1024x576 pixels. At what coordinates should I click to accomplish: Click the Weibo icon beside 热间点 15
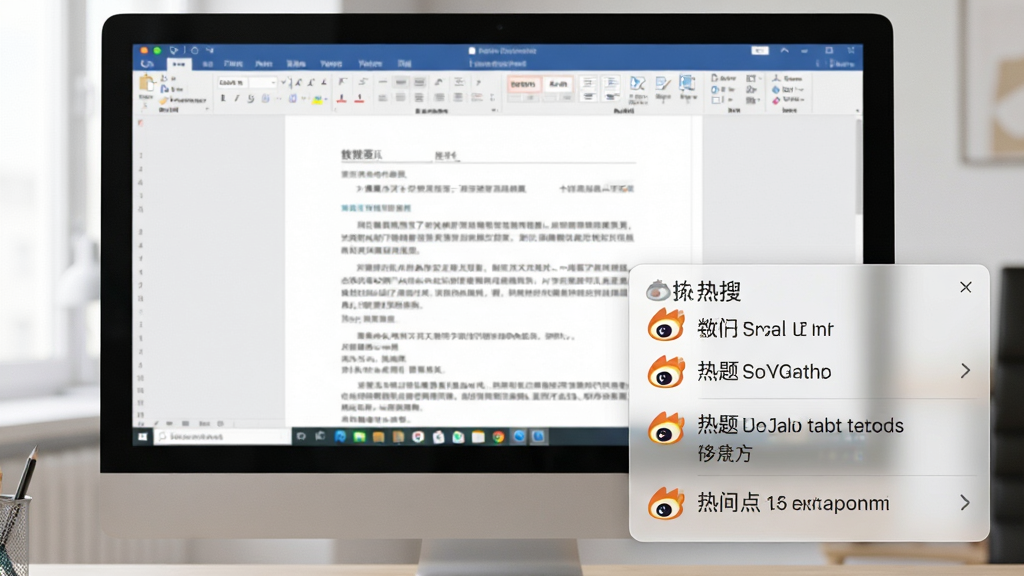click(x=665, y=504)
